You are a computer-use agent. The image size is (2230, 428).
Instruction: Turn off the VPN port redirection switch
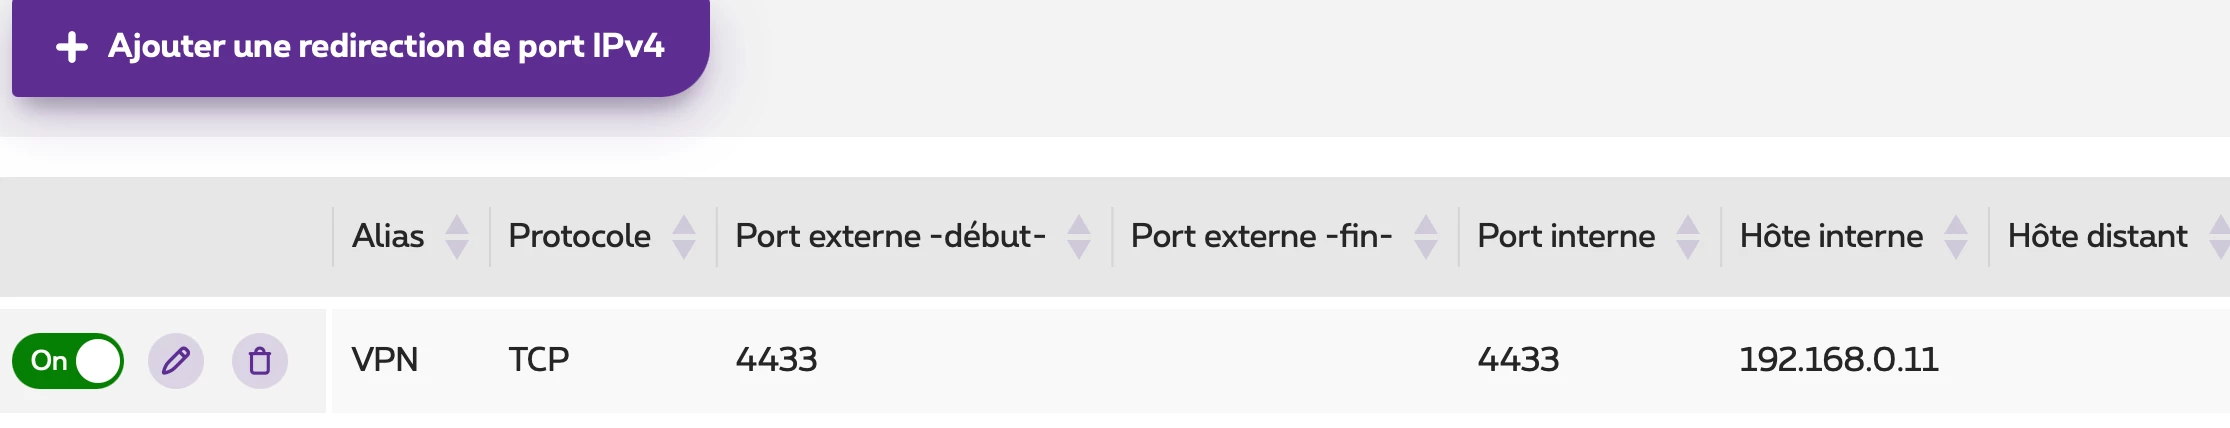click(68, 361)
